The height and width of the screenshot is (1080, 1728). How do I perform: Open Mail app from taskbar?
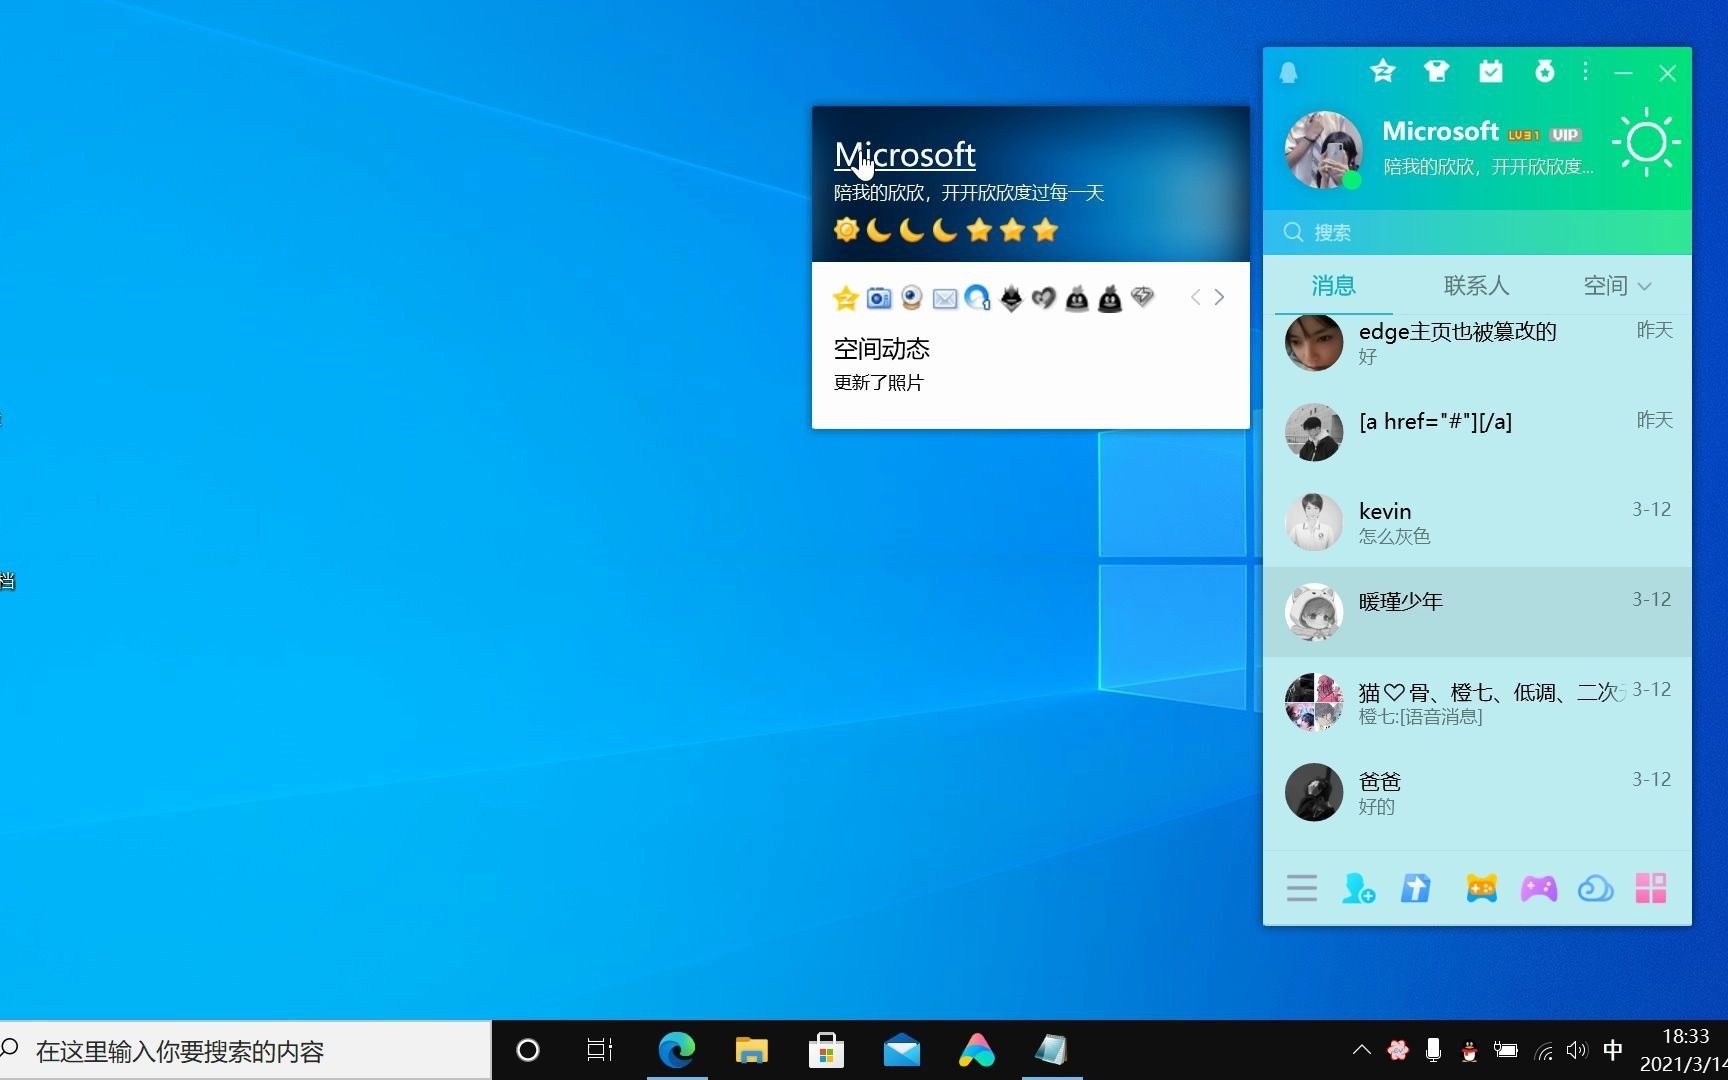[x=901, y=1050]
